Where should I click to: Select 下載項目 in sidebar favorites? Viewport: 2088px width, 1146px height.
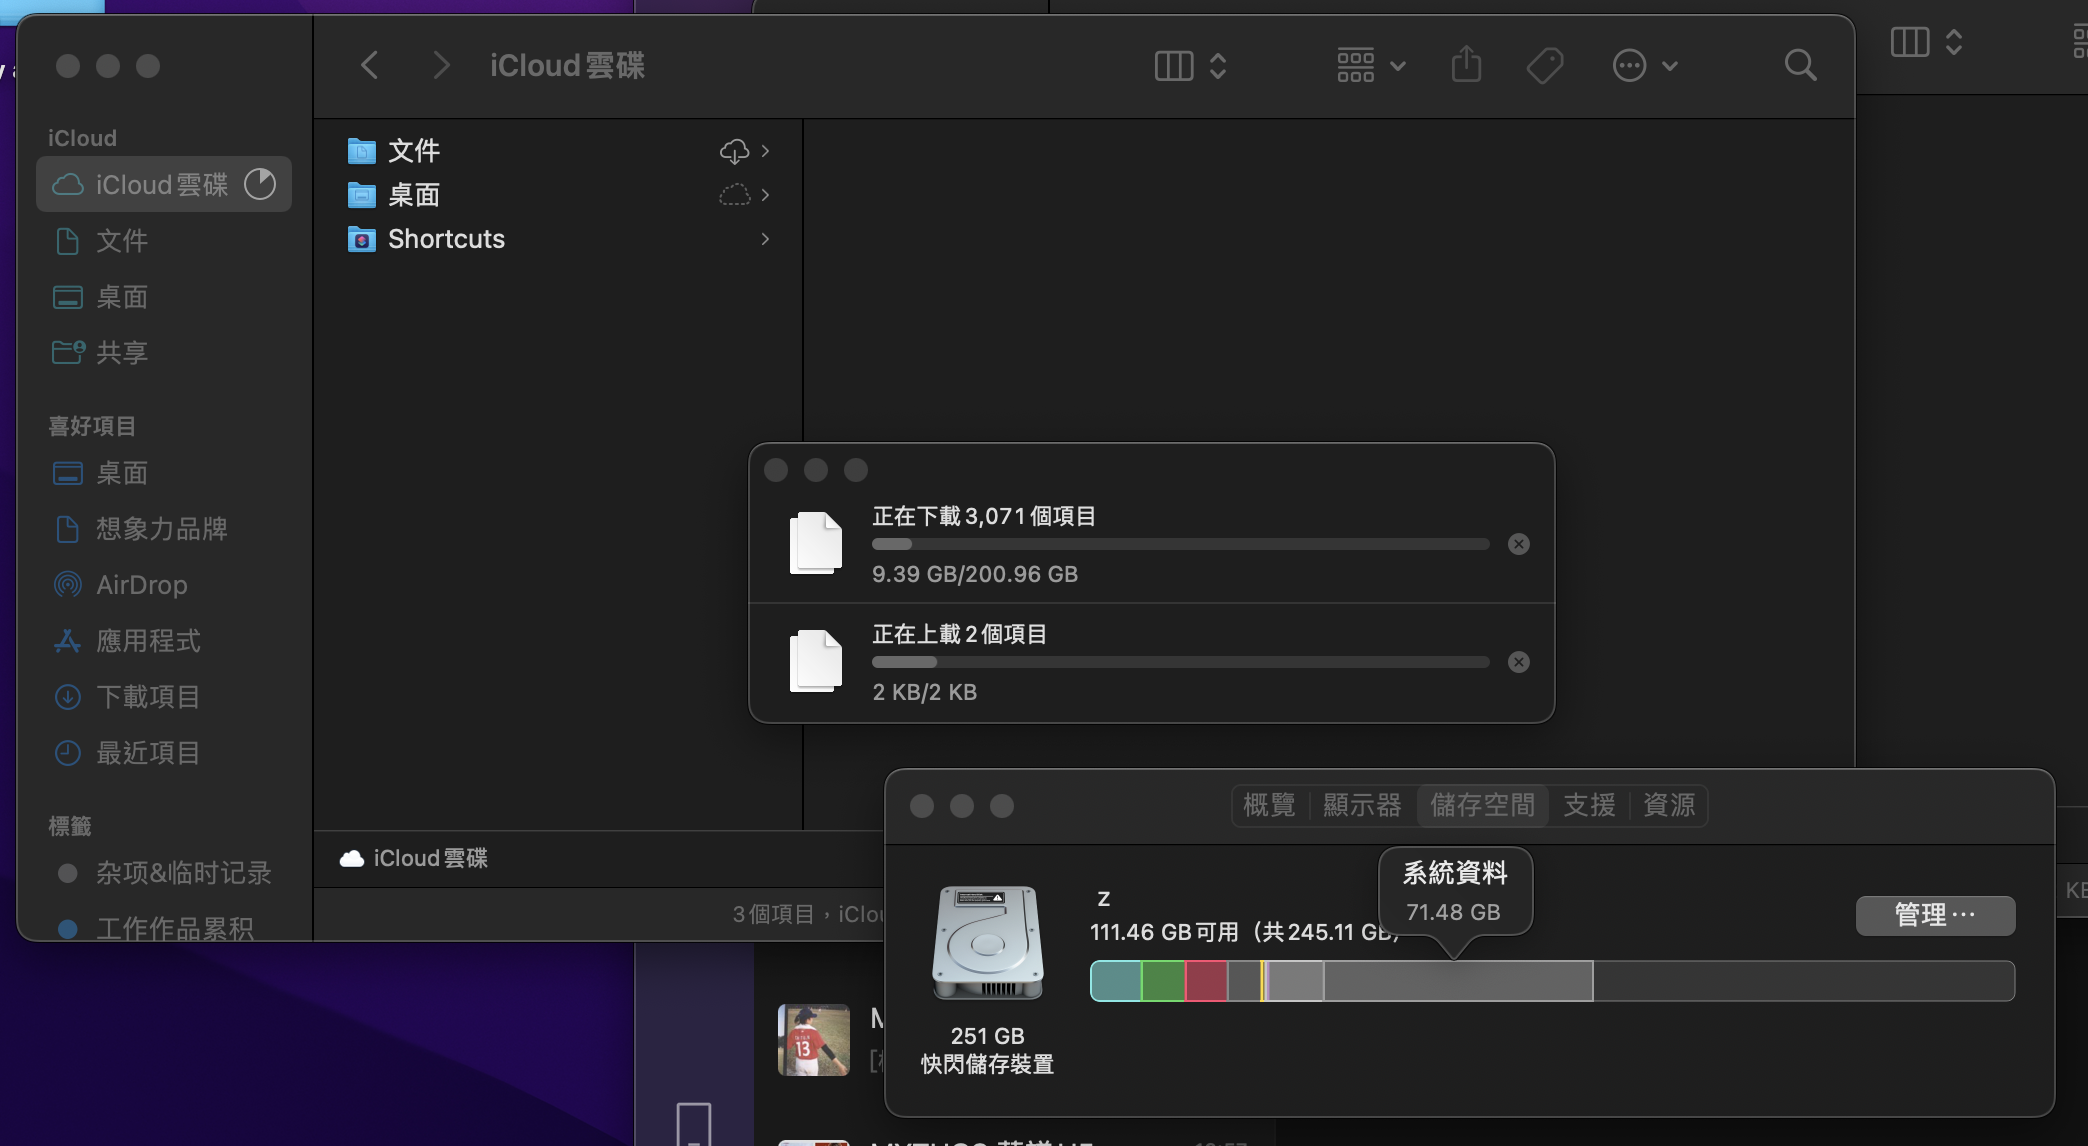click(x=147, y=697)
